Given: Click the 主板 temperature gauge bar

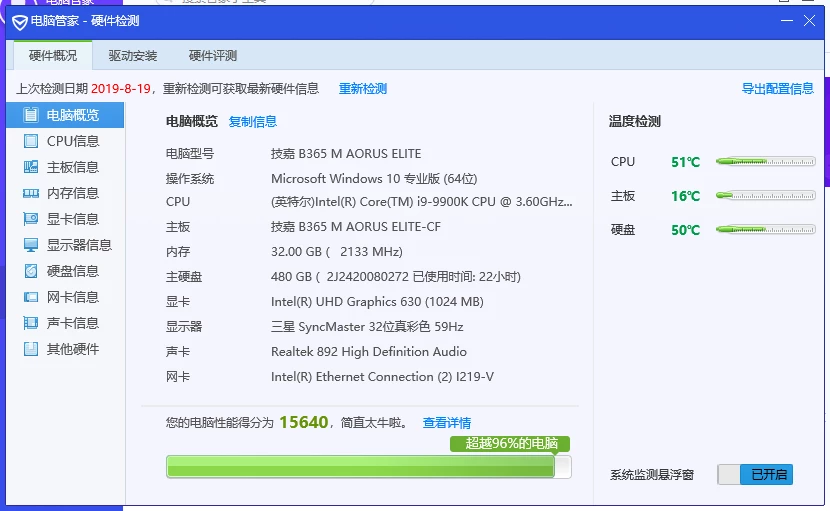Looking at the screenshot, I should tap(765, 195).
